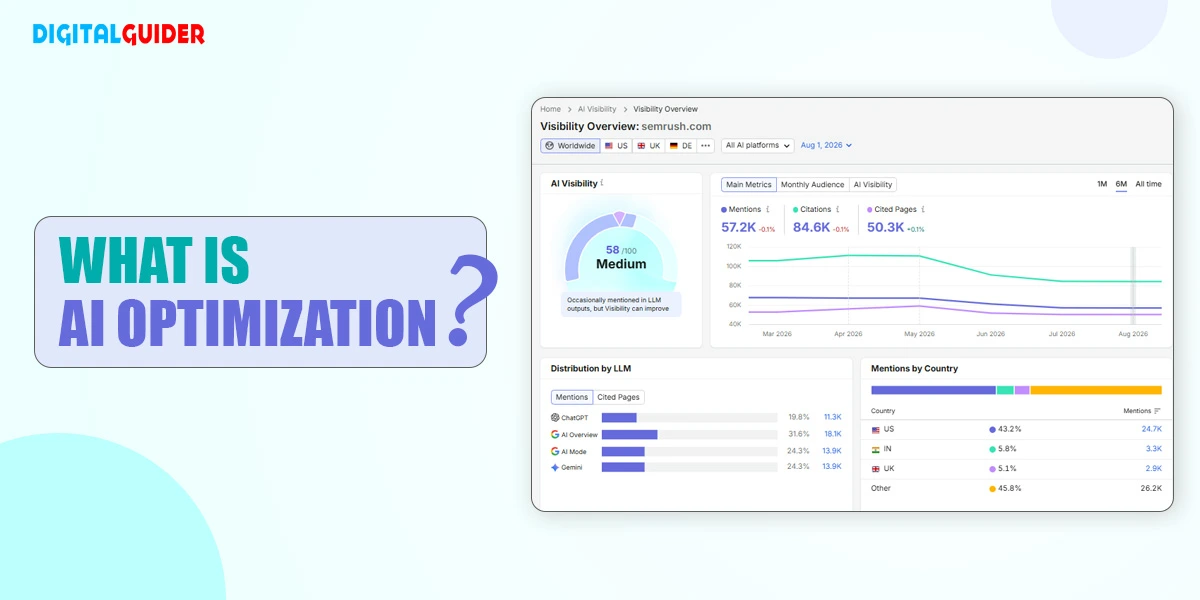Click info icon next to Cited Pages metric

[923, 210]
